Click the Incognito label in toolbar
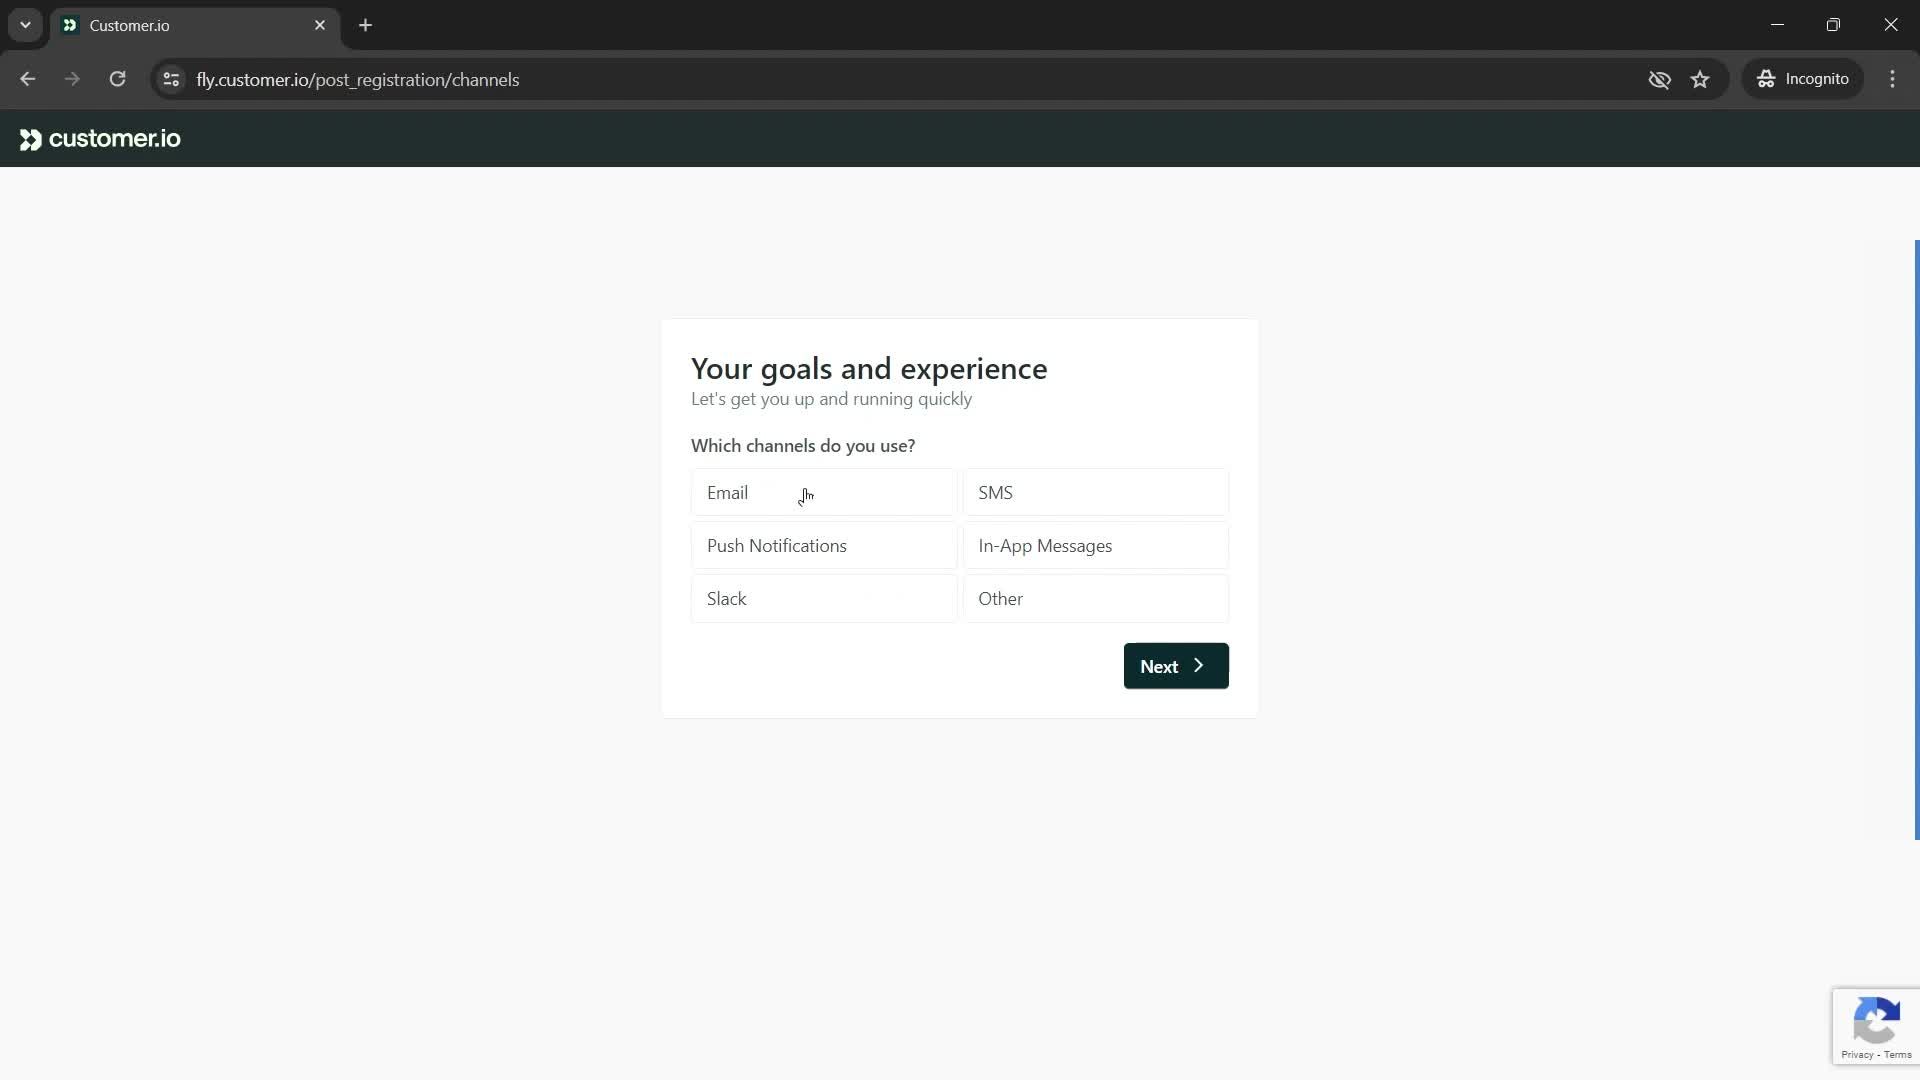 pos(1817,79)
